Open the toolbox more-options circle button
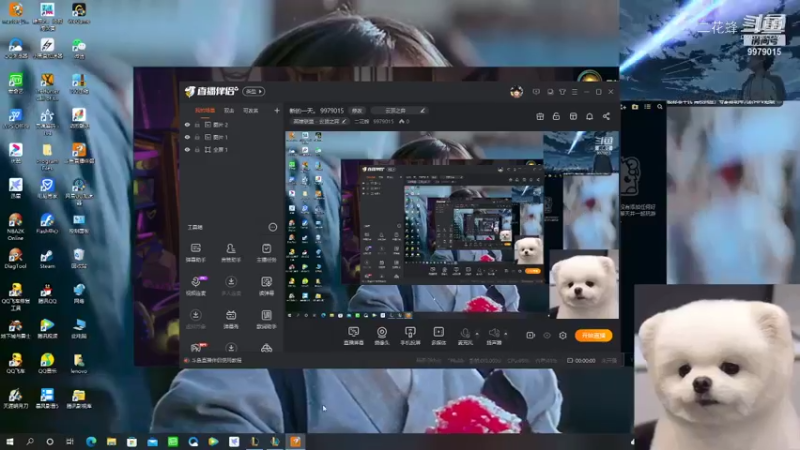The image size is (800, 450). click(x=272, y=227)
